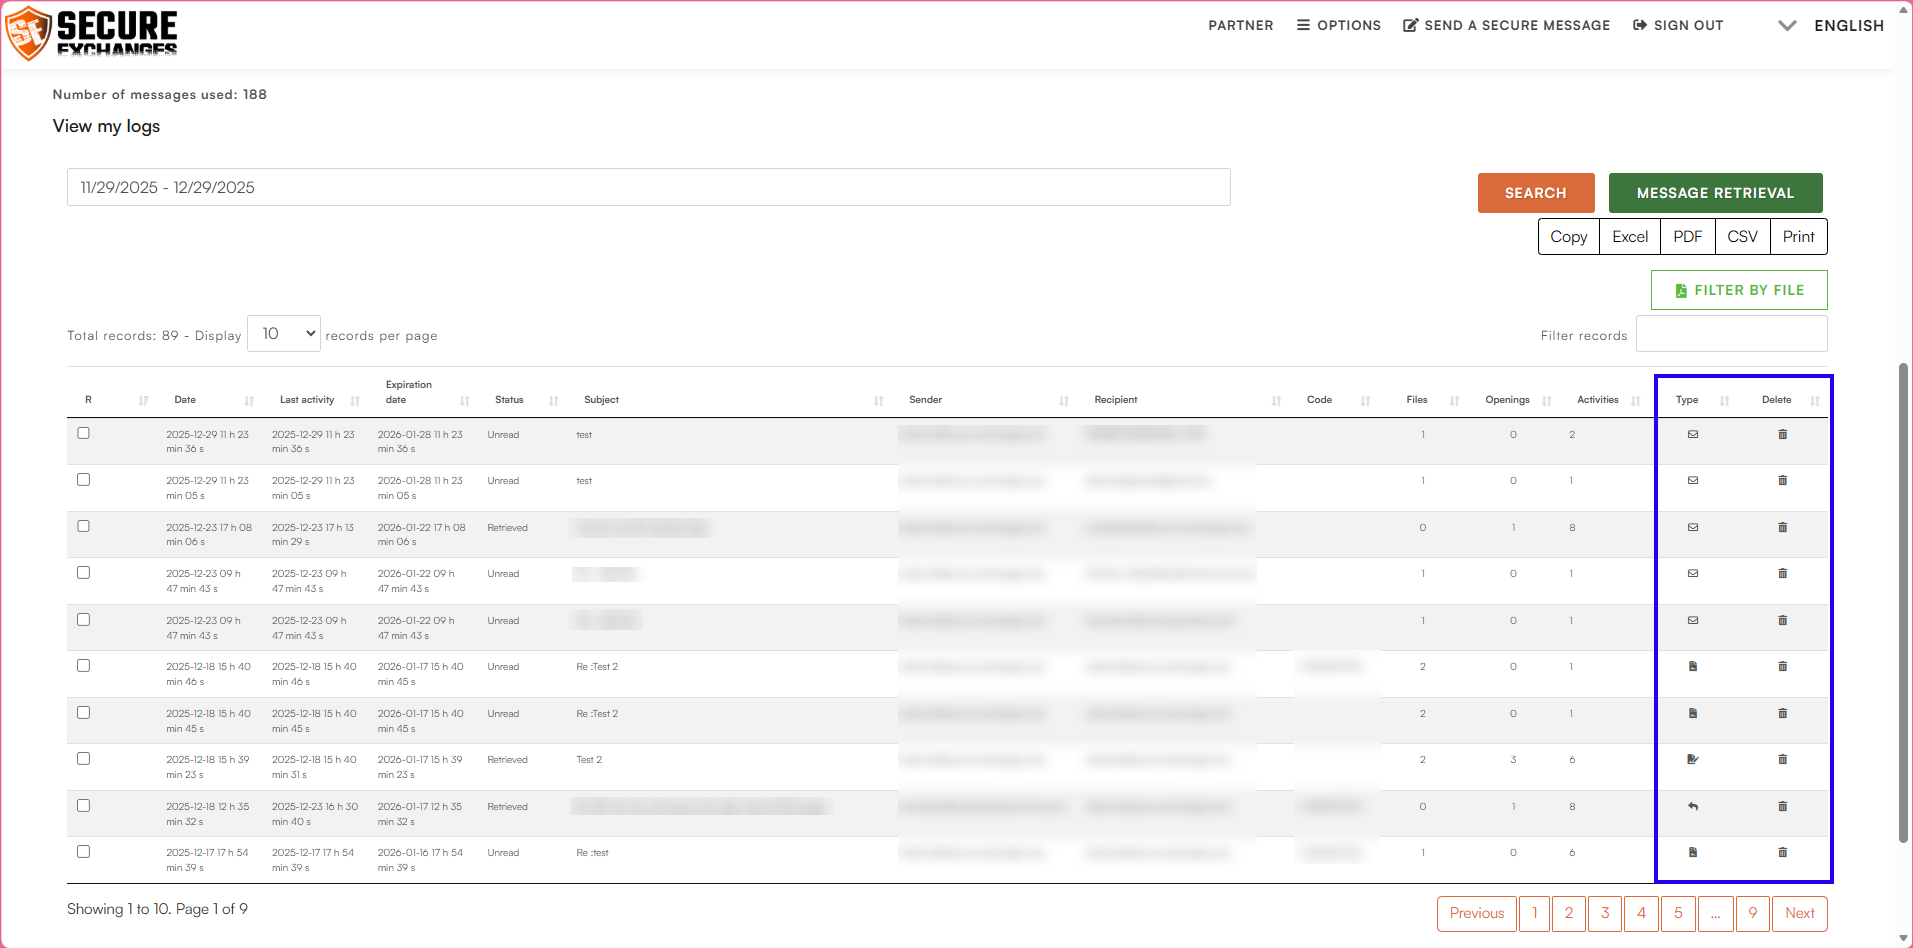Select checkbox for 2025-12-29 11 h 23 min 36 s row
The height and width of the screenshot is (948, 1913).
click(83, 433)
